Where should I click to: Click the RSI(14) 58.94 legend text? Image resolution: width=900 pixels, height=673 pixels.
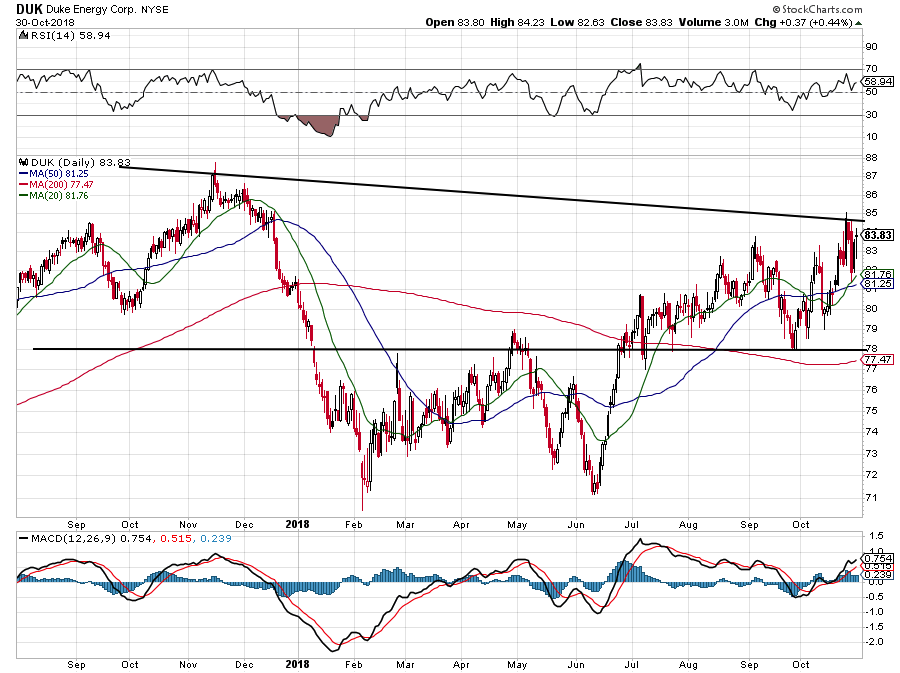point(70,36)
